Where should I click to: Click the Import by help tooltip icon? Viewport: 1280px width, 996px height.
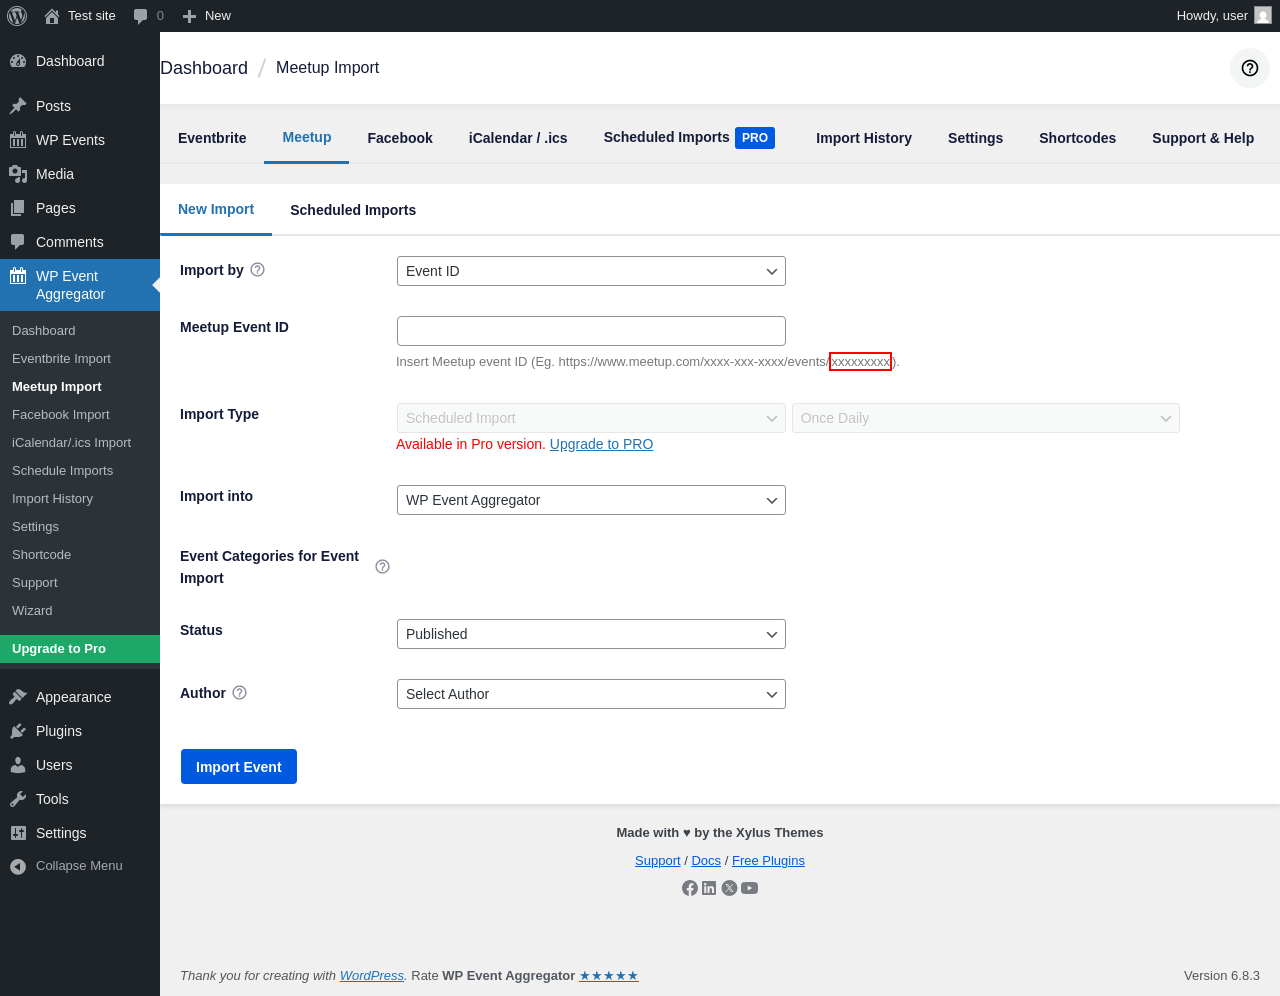click(257, 270)
